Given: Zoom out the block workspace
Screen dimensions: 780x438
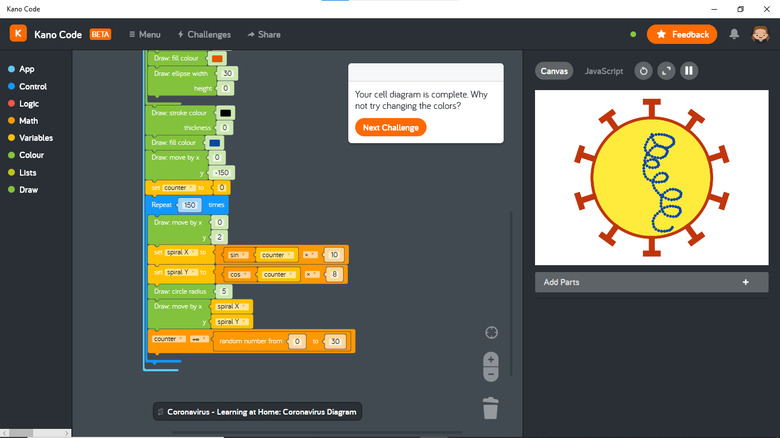Looking at the screenshot, I should pos(490,374).
